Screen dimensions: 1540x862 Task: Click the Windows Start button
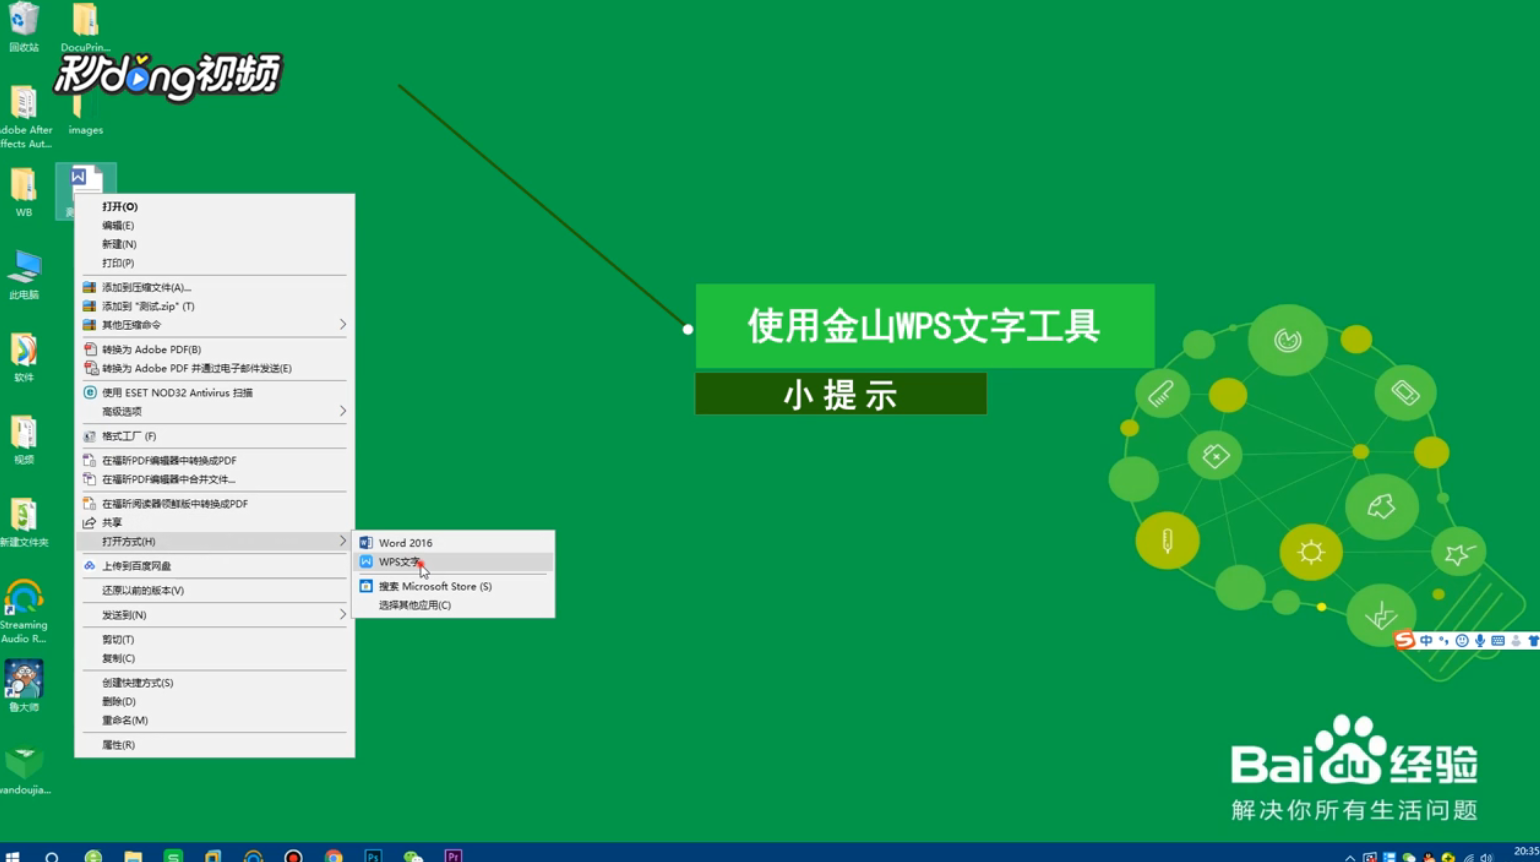click(x=13, y=856)
